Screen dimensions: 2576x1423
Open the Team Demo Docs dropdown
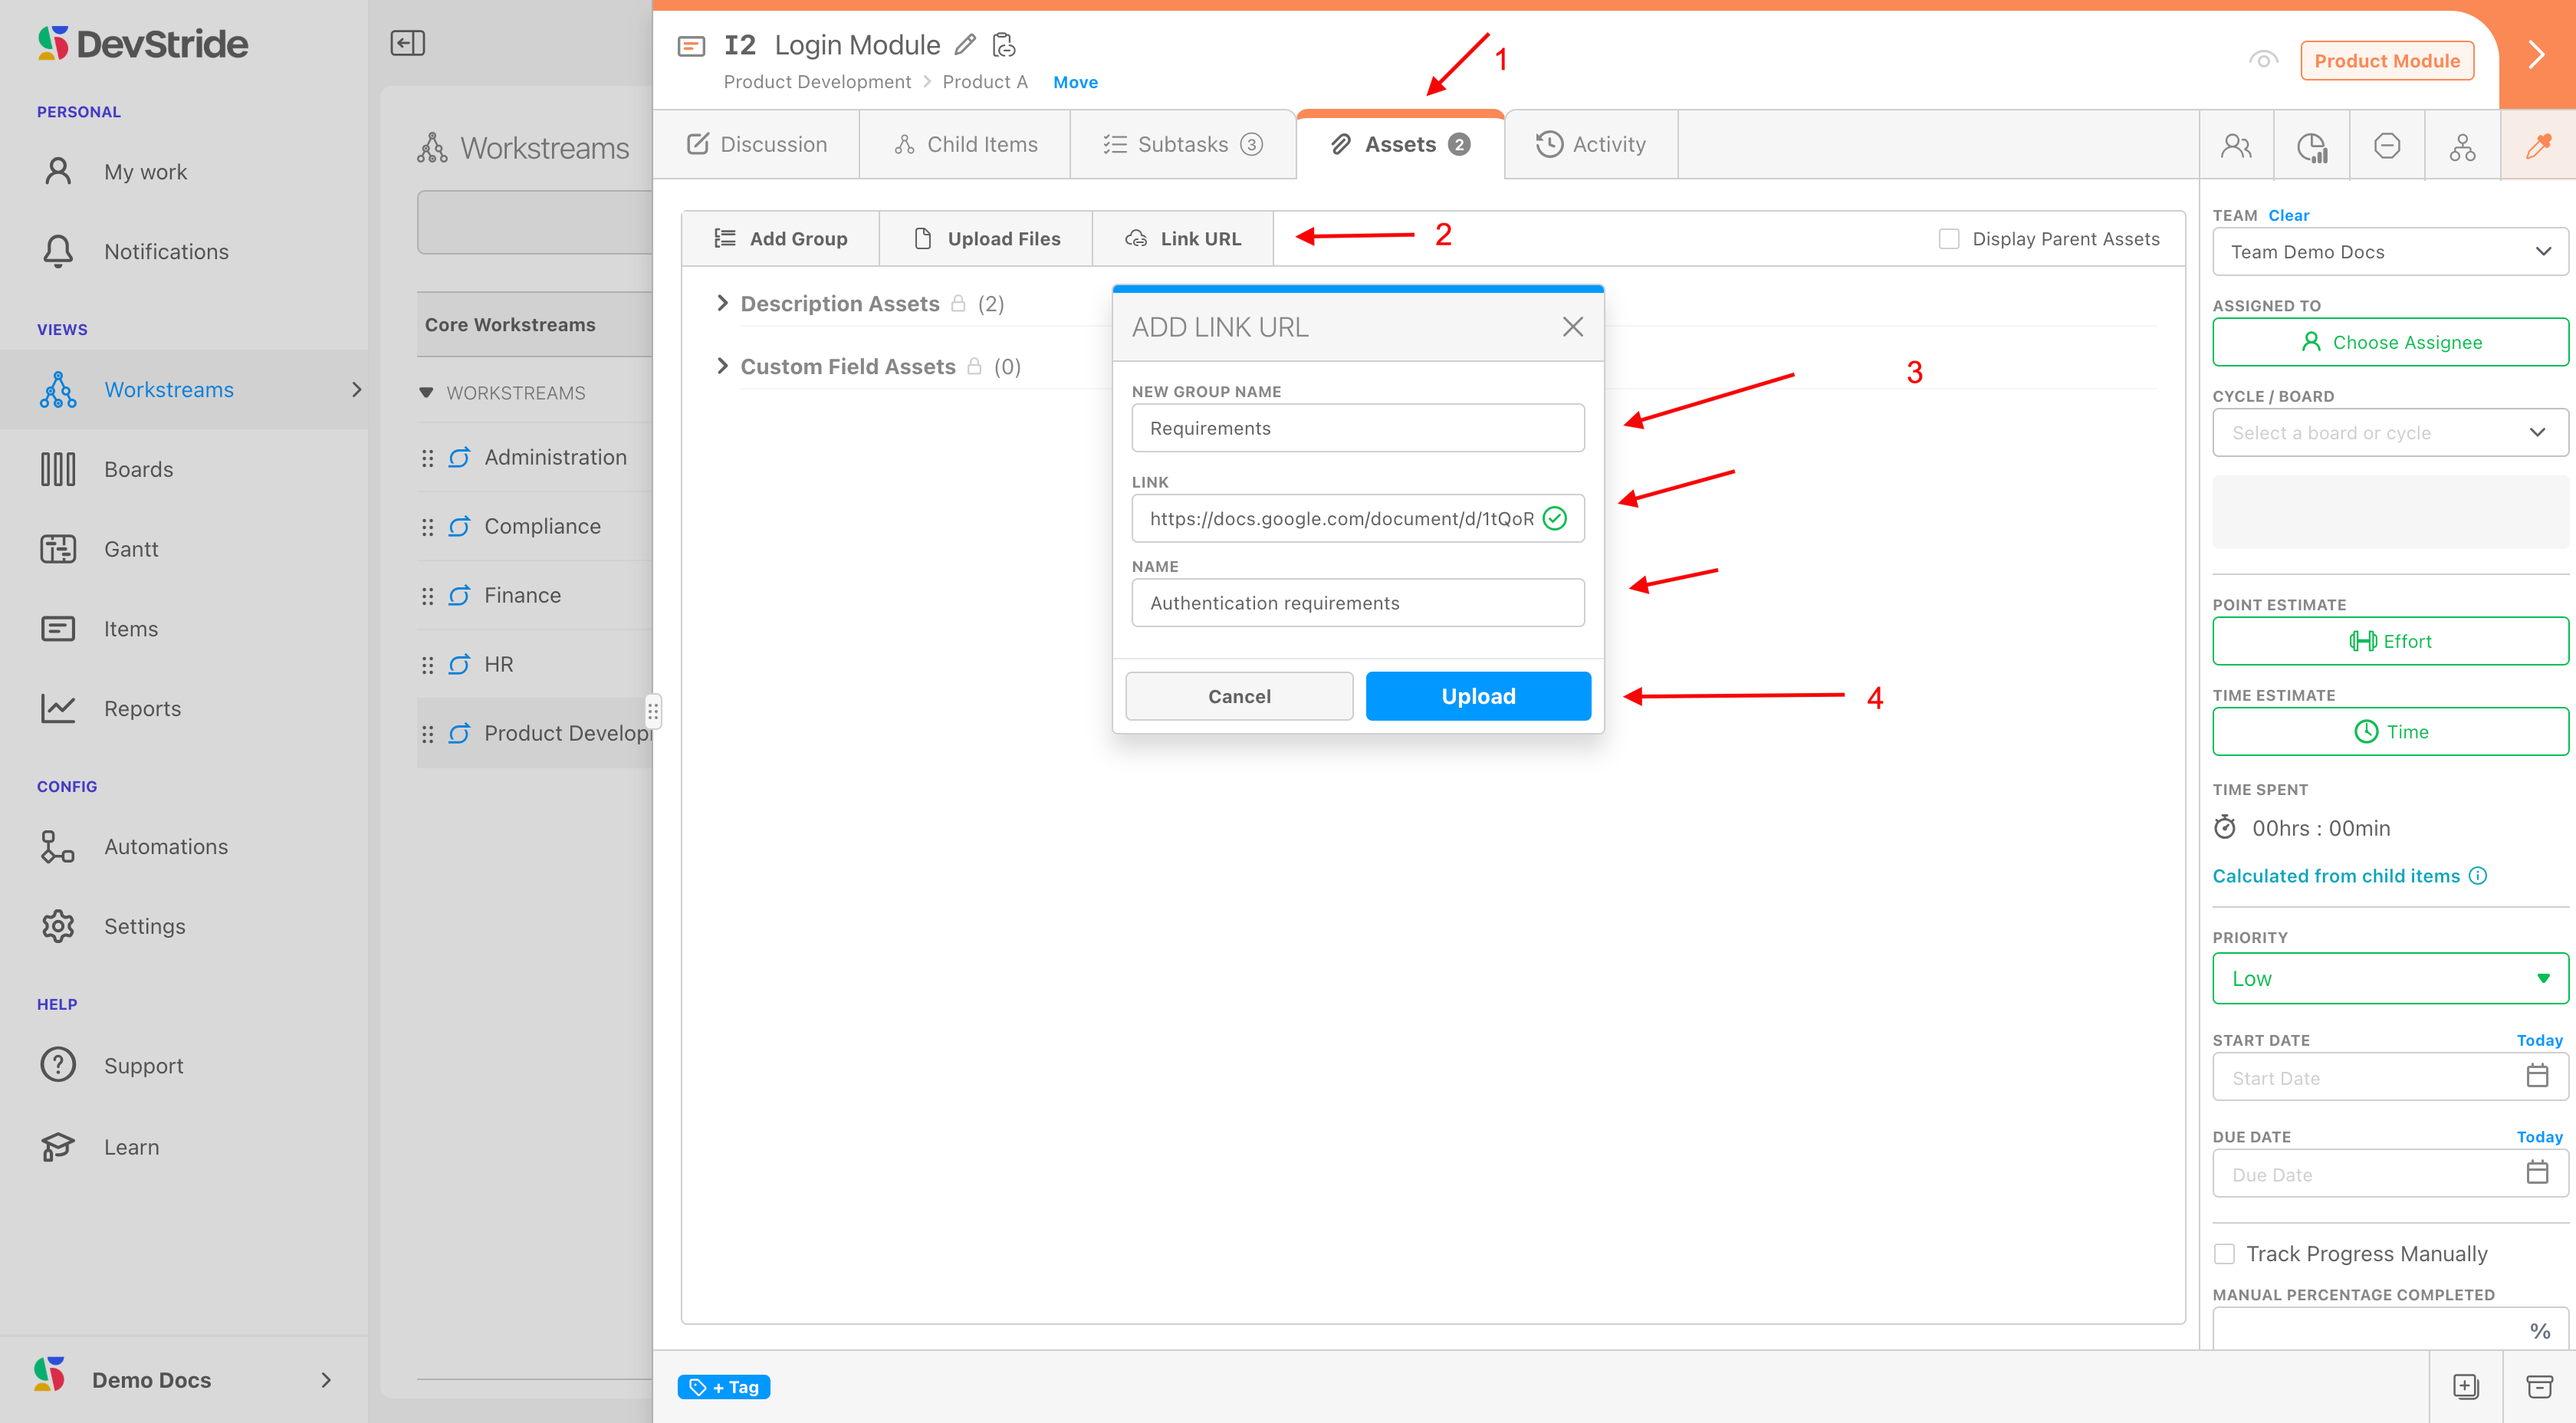tap(2390, 252)
